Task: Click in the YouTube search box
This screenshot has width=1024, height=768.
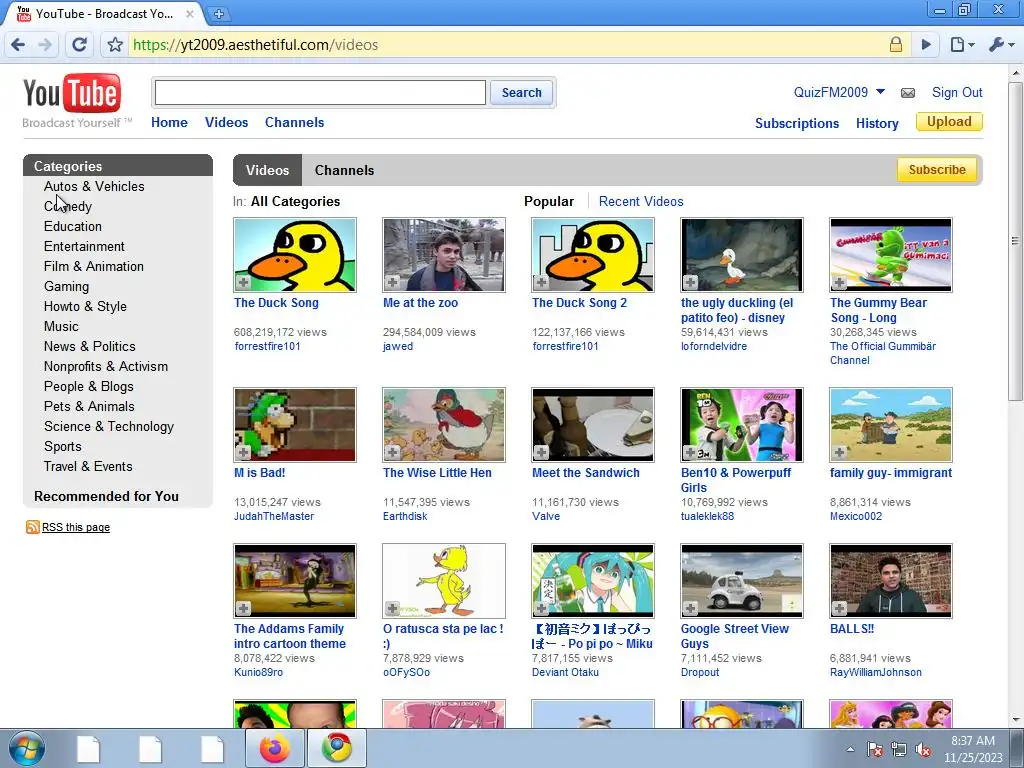Action: (320, 93)
